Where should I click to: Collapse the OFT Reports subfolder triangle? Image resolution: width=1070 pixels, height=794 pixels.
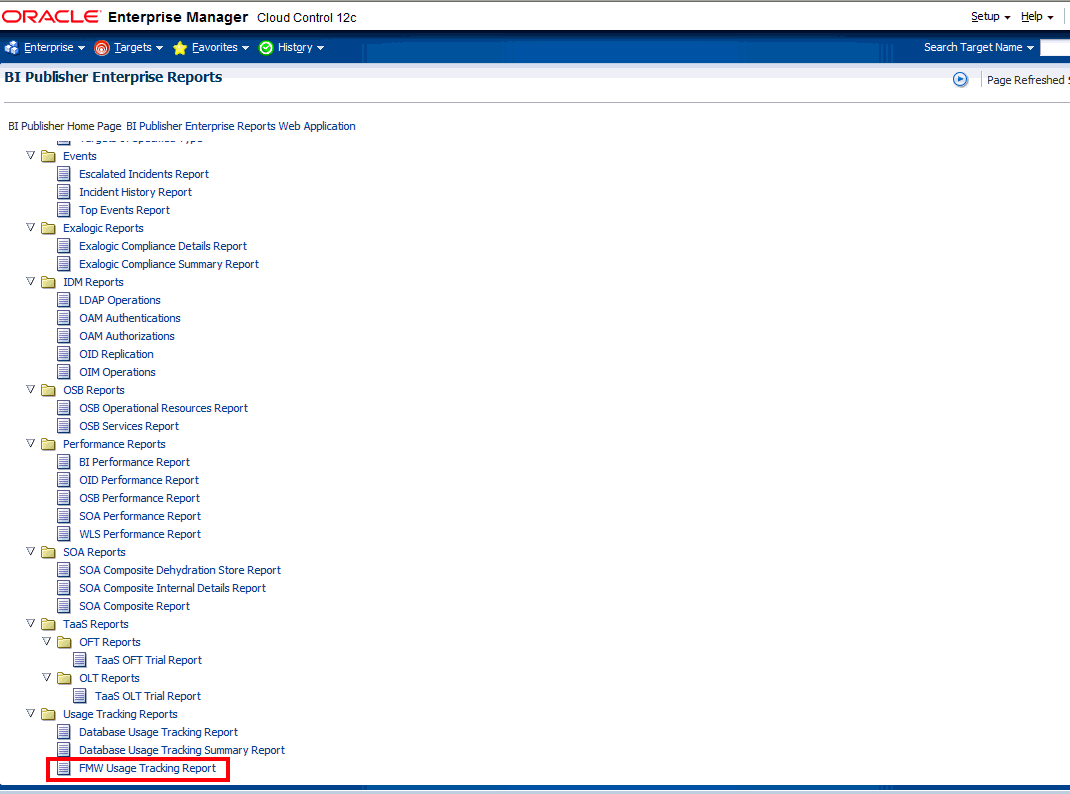(46, 642)
